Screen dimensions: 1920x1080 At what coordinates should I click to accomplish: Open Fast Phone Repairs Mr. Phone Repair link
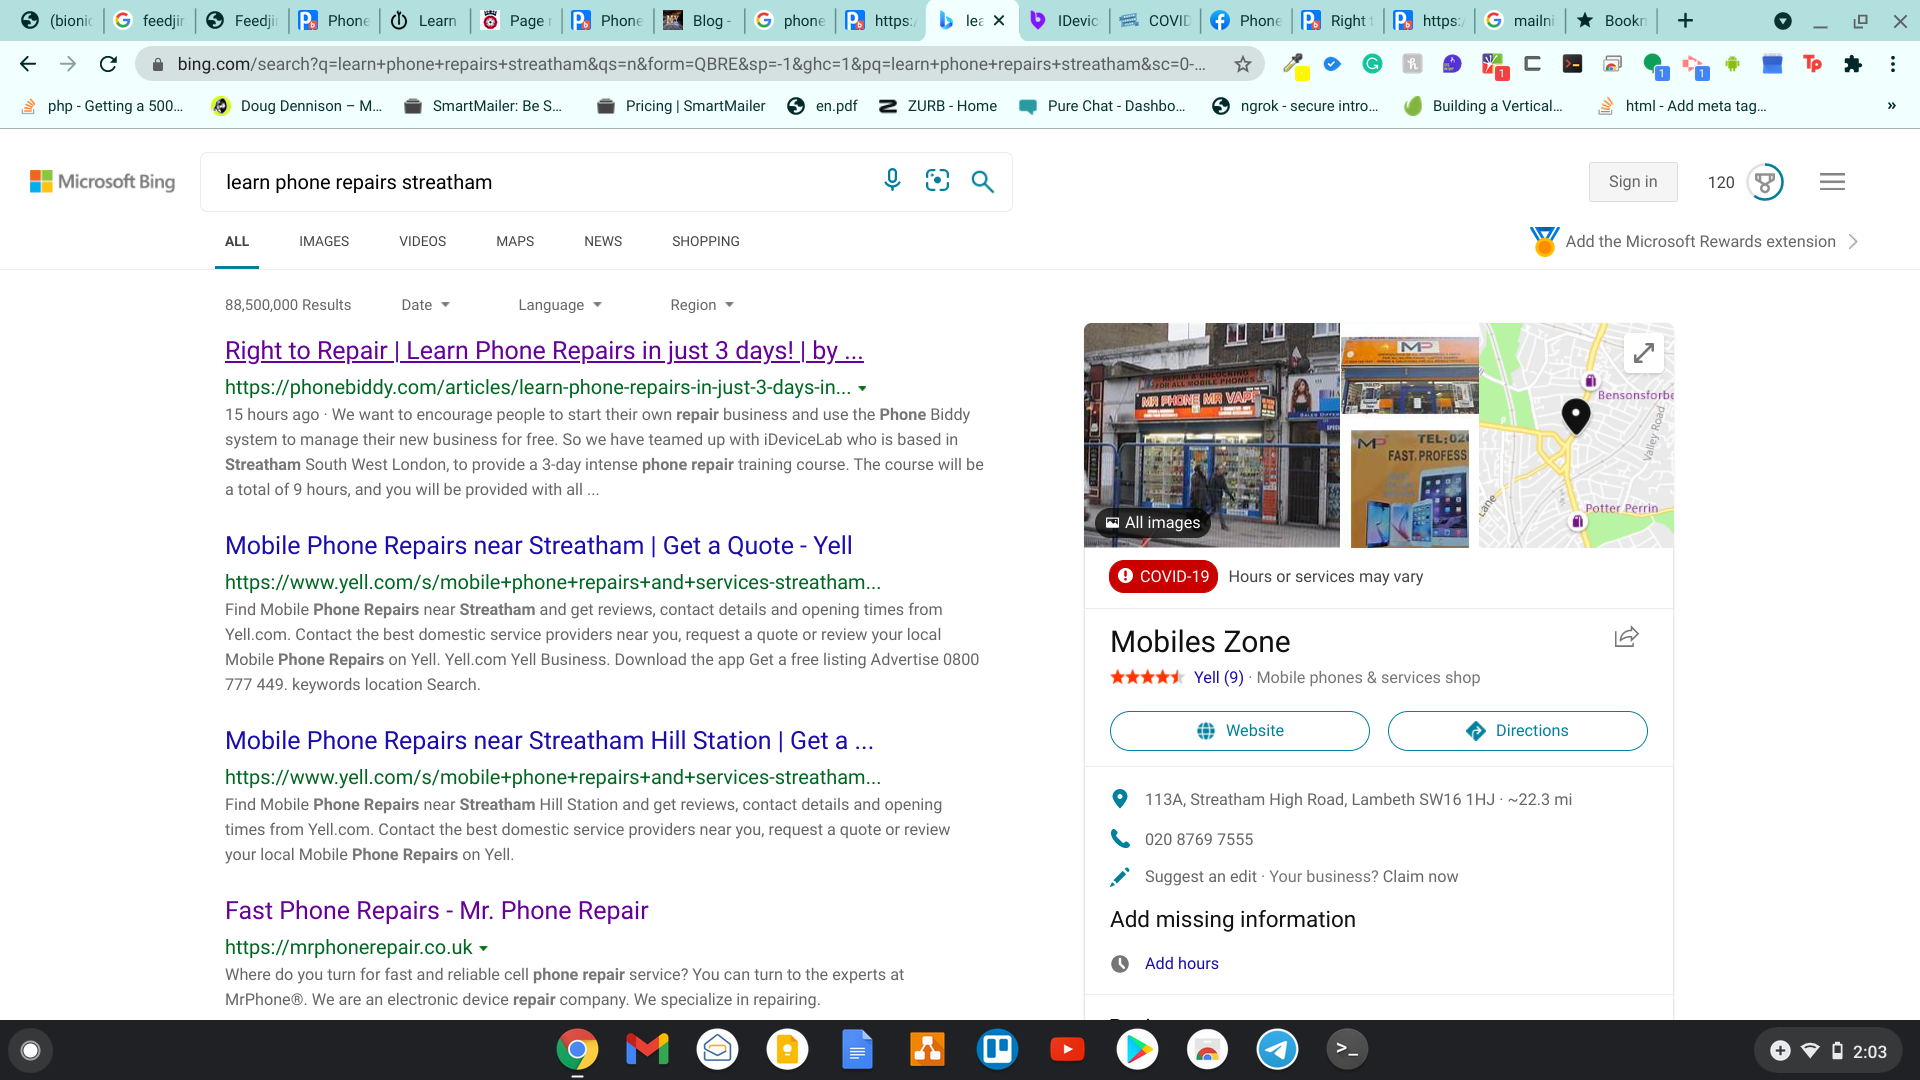[436, 911]
